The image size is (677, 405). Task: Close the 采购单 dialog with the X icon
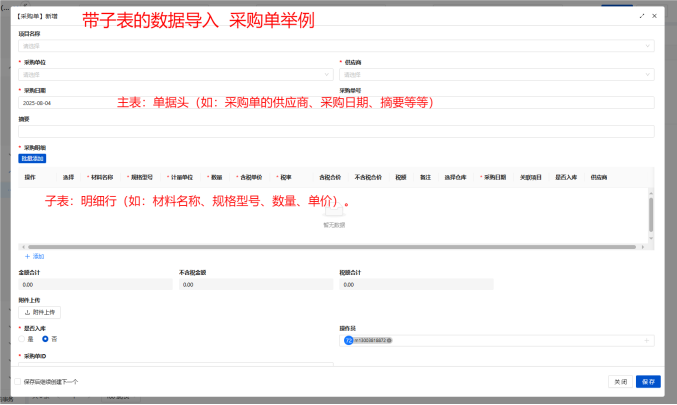pos(655,17)
